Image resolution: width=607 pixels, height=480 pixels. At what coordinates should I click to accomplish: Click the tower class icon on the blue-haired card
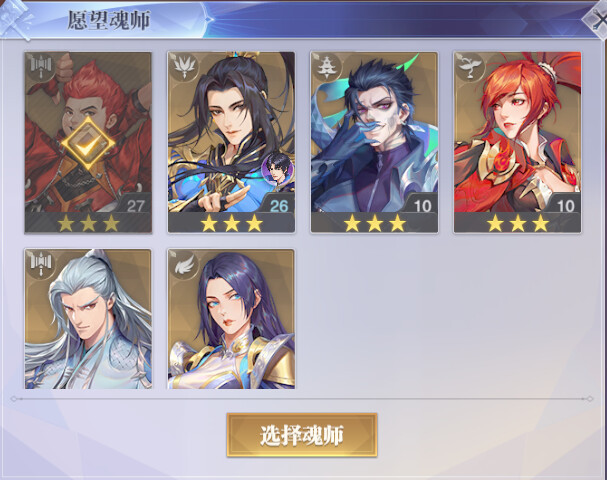click(x=328, y=68)
